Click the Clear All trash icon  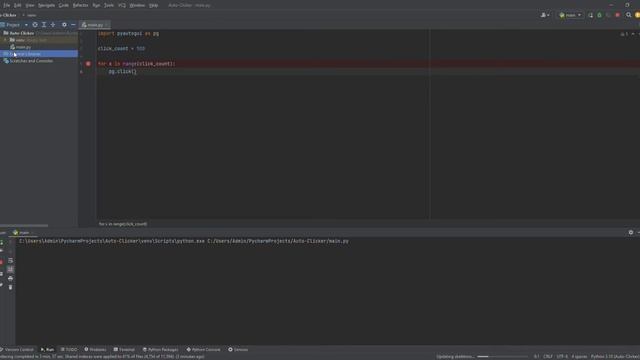tap(11, 287)
